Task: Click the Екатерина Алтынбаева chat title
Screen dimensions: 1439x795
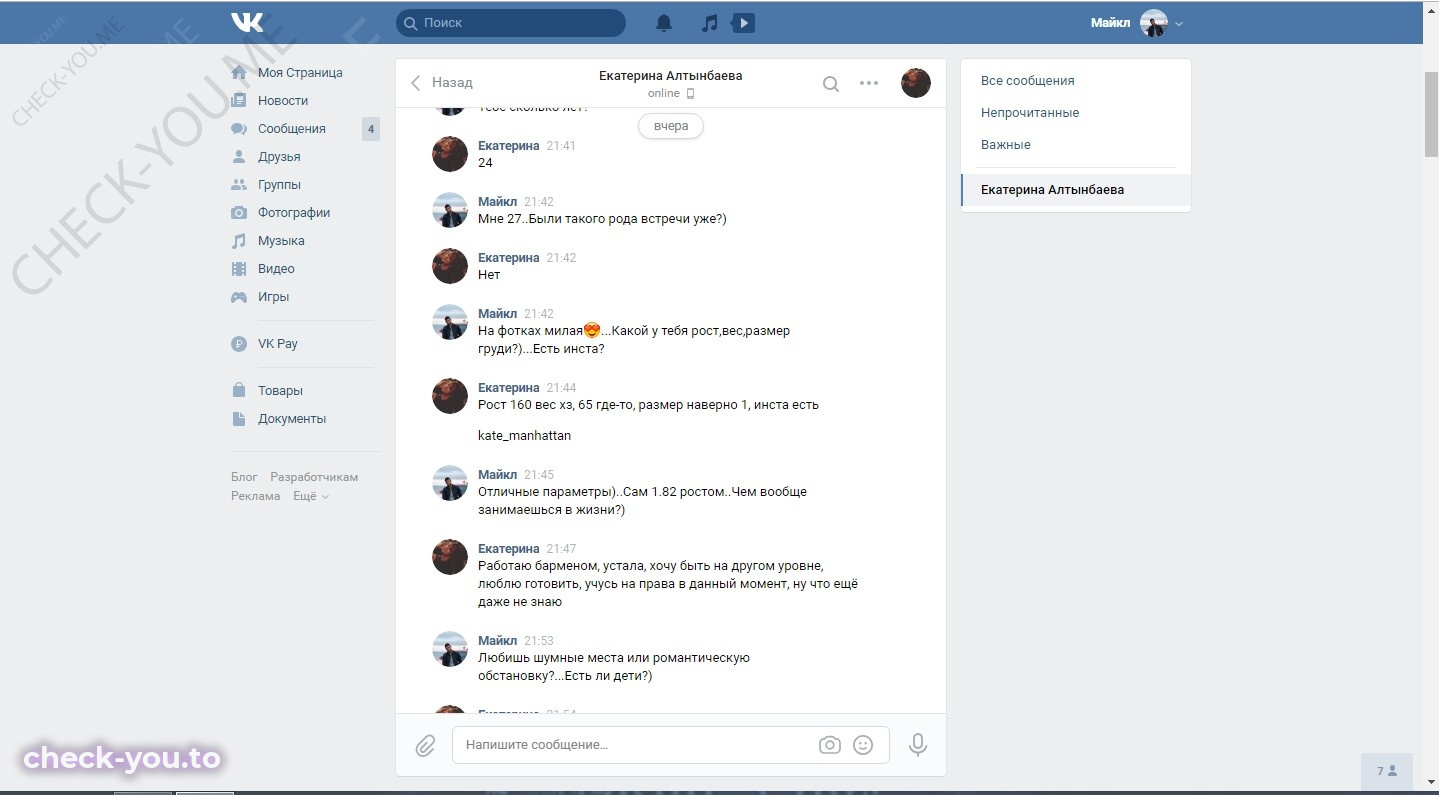Action: click(x=671, y=76)
